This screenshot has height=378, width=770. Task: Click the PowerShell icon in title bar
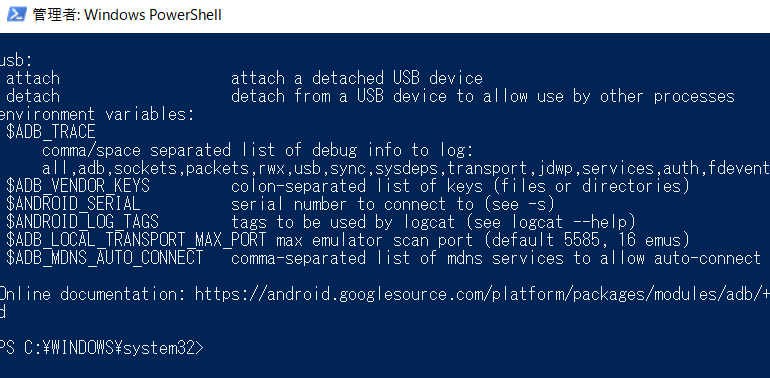pos(16,15)
